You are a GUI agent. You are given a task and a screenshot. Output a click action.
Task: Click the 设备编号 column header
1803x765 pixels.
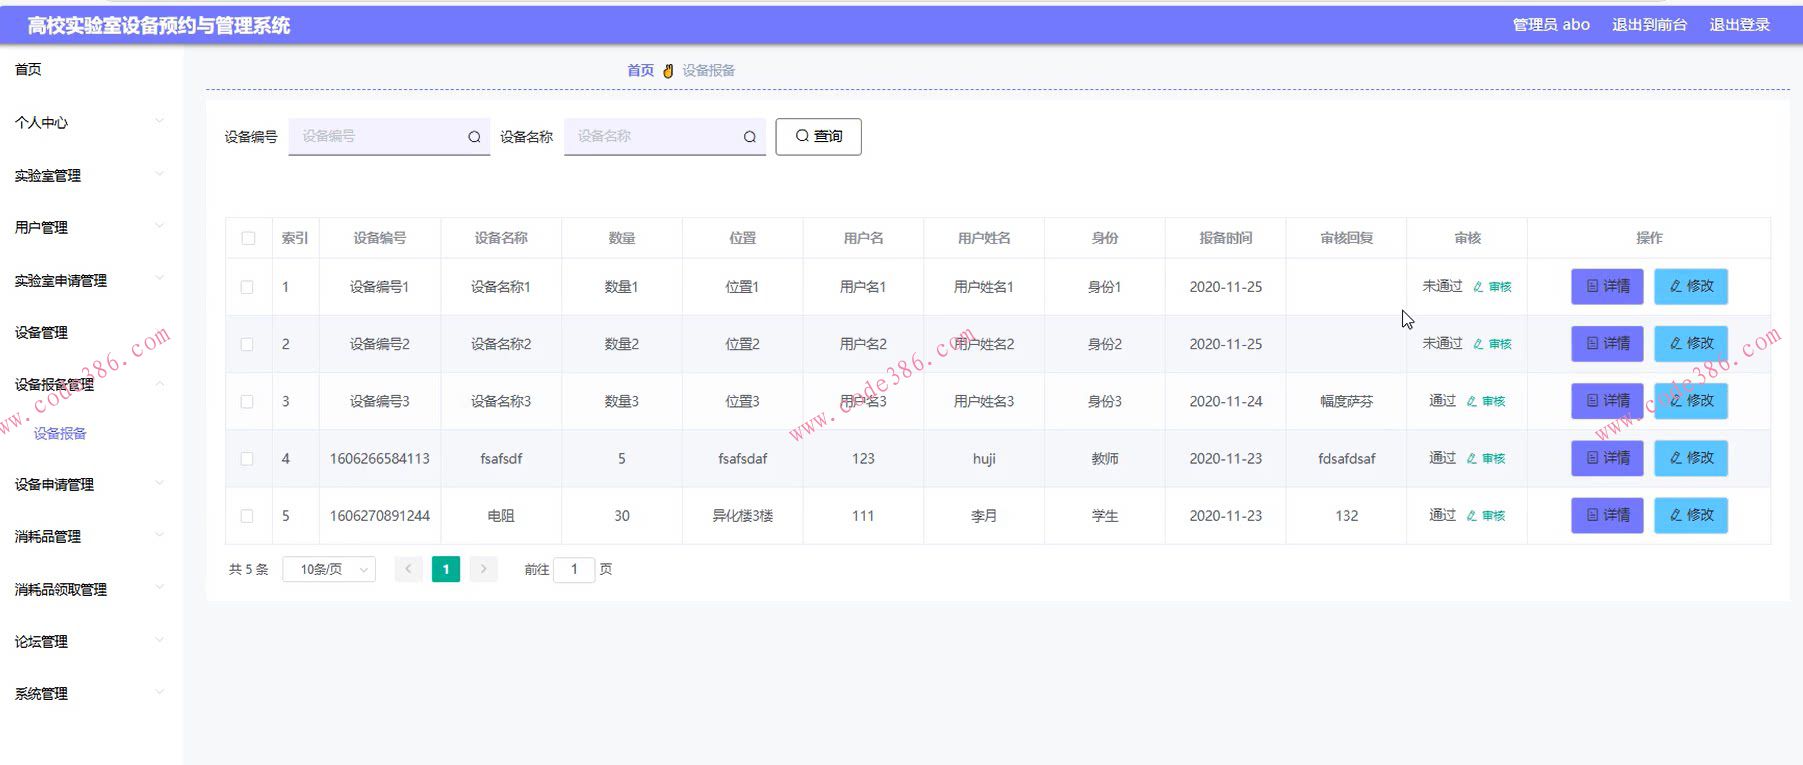(380, 238)
